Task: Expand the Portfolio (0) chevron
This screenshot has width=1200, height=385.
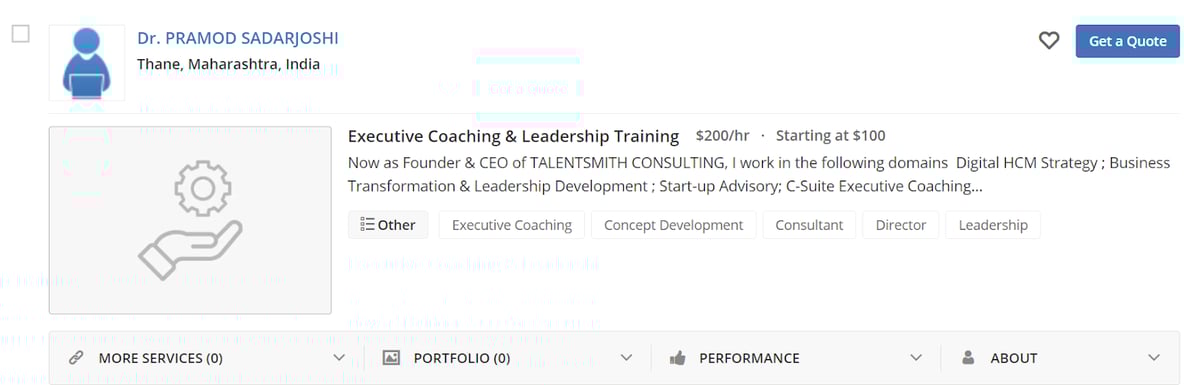Action: (x=626, y=358)
